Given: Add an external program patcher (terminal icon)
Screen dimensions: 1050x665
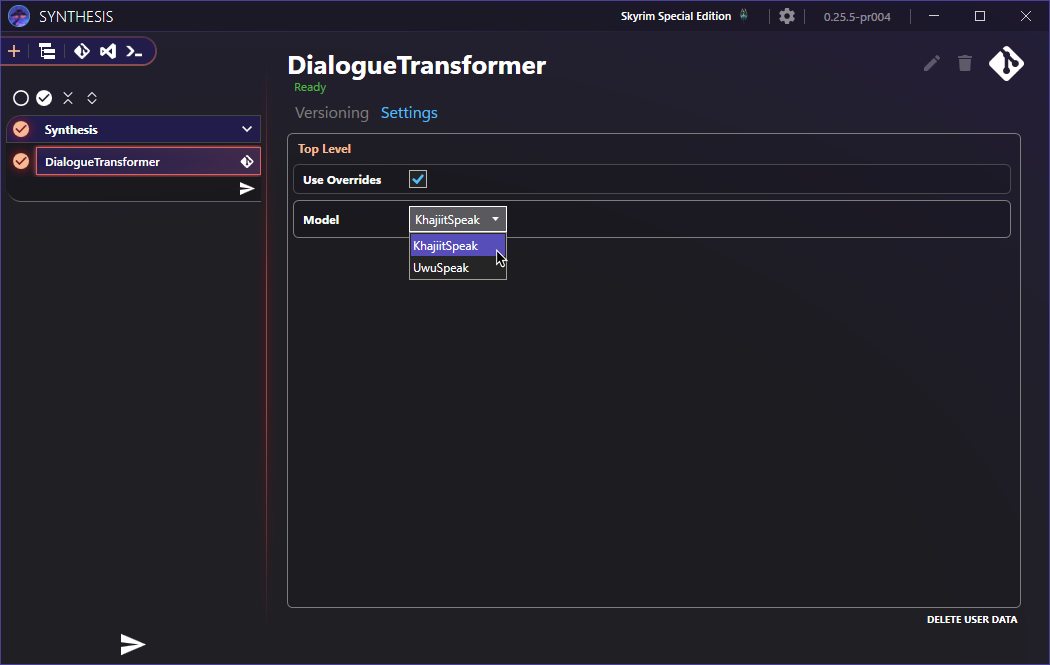Looking at the screenshot, I should [x=134, y=52].
